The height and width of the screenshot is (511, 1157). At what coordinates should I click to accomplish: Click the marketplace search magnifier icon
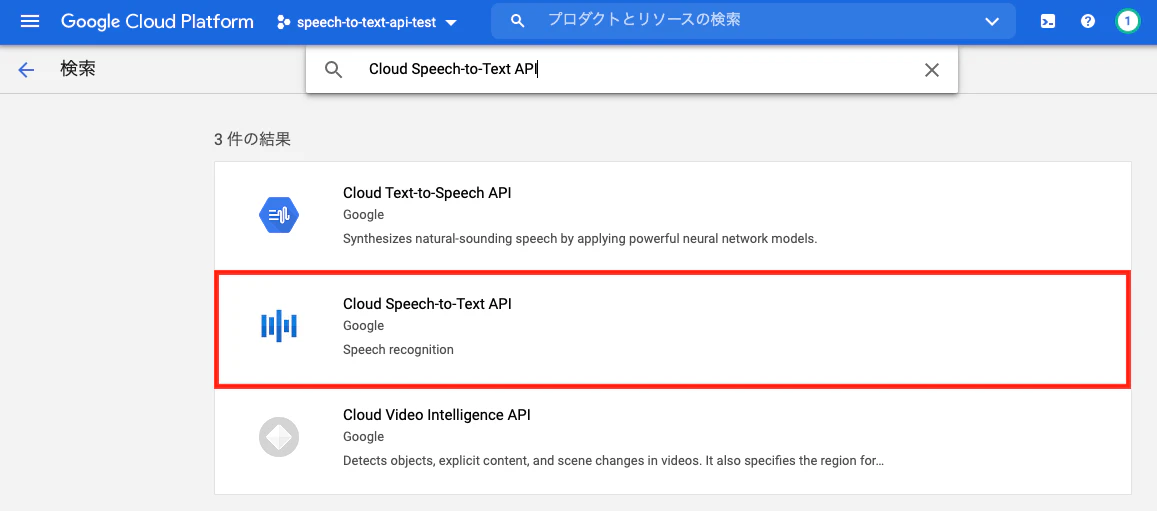pos(334,70)
